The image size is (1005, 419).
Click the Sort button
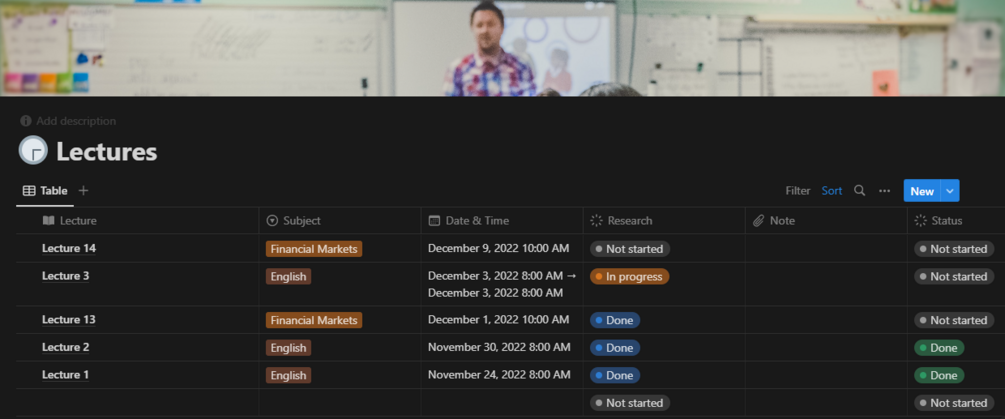click(832, 191)
